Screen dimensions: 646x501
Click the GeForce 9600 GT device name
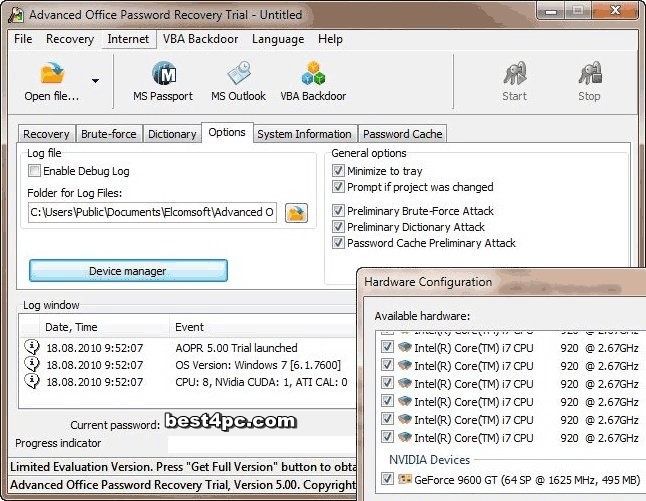tap(527, 480)
